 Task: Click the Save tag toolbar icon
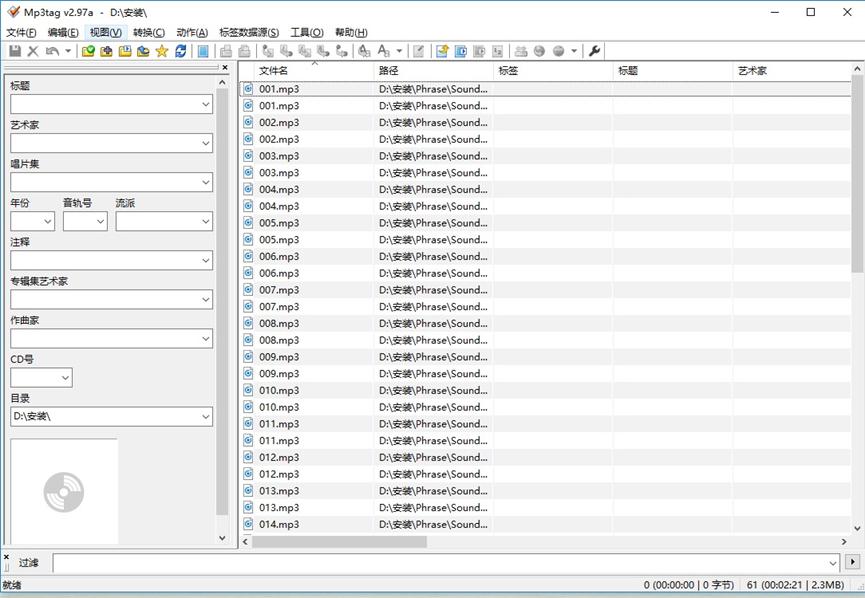click(14, 51)
